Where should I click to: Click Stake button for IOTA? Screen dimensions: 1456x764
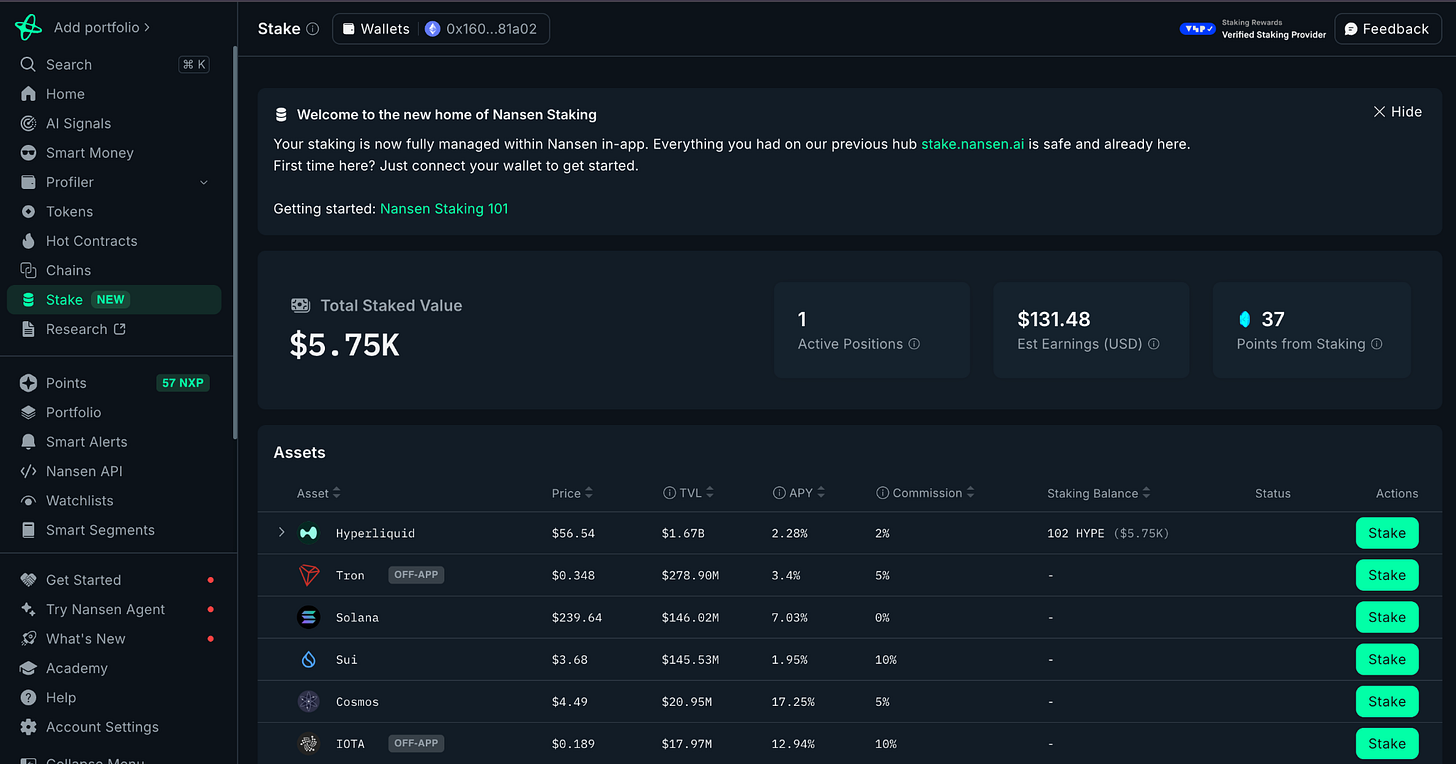(1387, 743)
